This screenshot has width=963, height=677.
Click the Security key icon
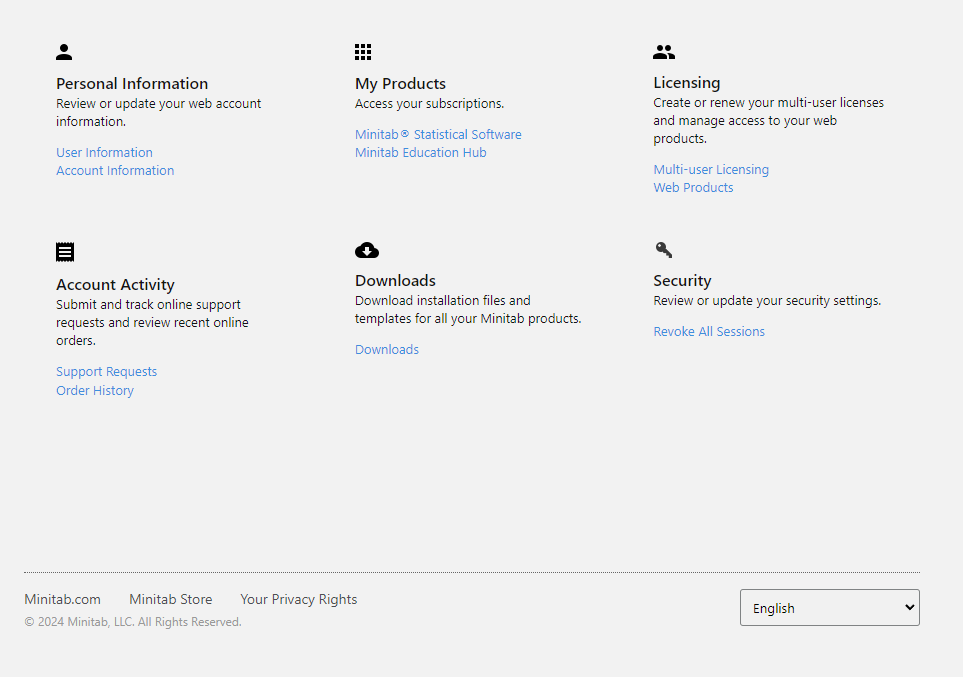click(664, 250)
